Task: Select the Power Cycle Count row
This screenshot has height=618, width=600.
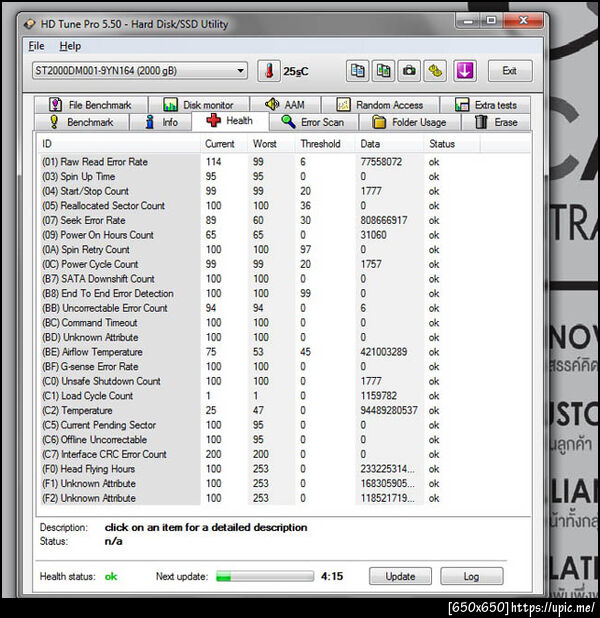Action: pos(260,264)
